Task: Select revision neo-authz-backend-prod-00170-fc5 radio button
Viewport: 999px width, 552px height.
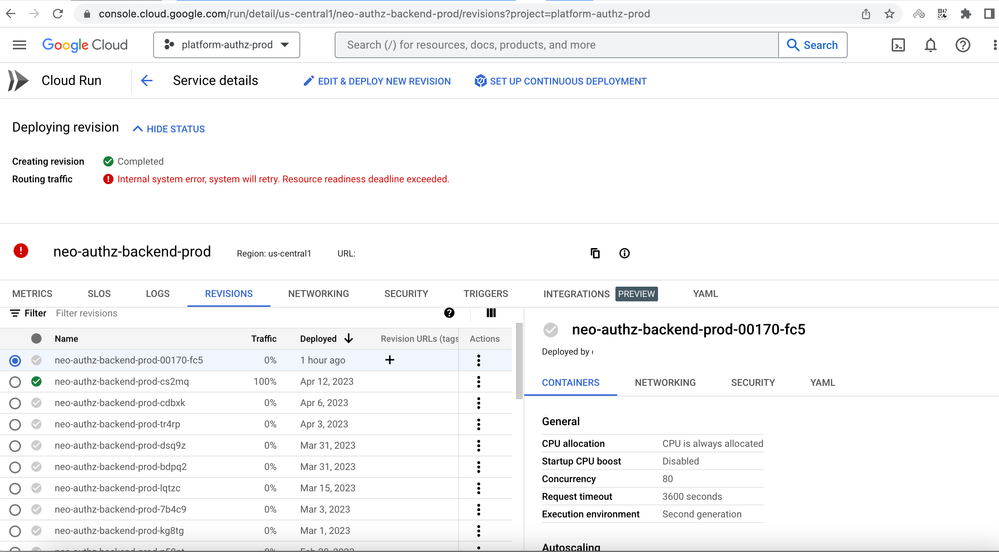Action: 15,361
